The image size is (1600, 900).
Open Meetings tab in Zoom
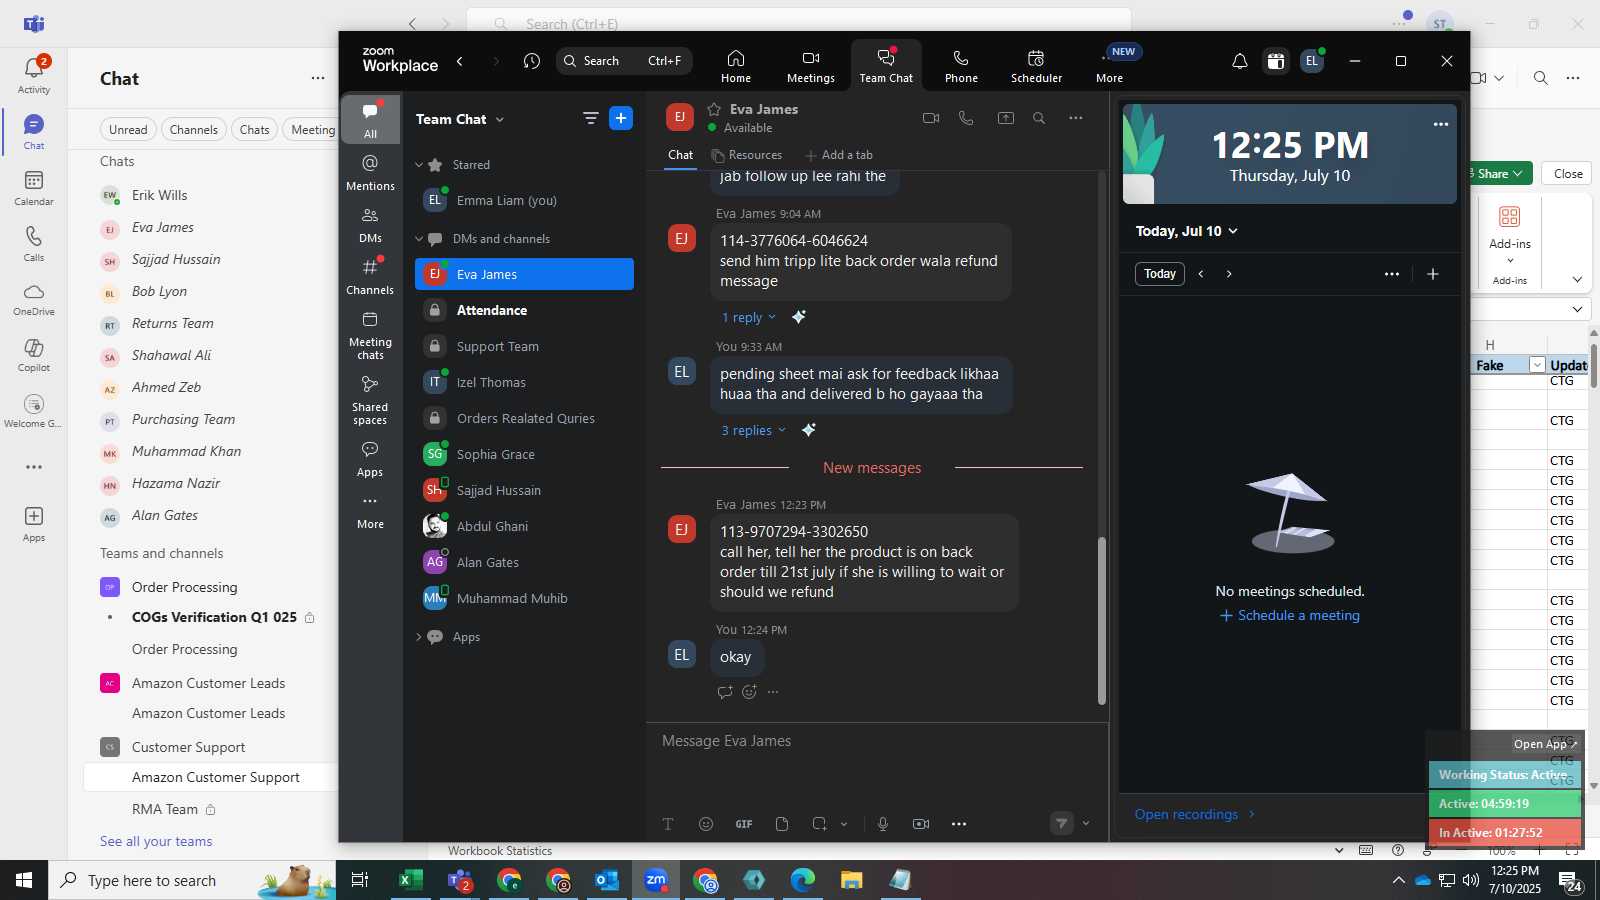point(810,66)
